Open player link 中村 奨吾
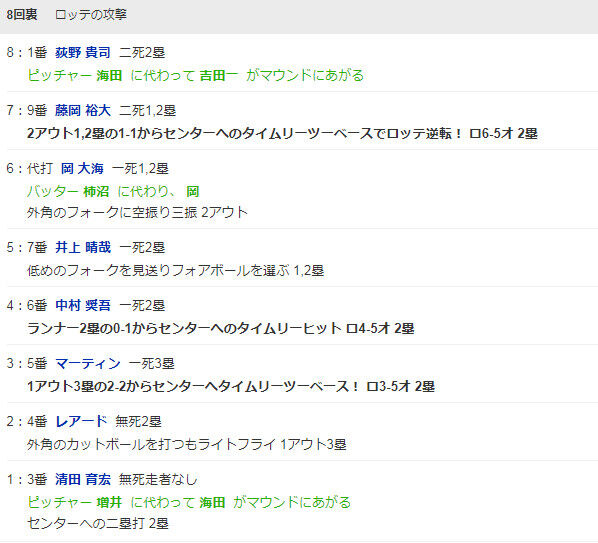 [x=83, y=305]
